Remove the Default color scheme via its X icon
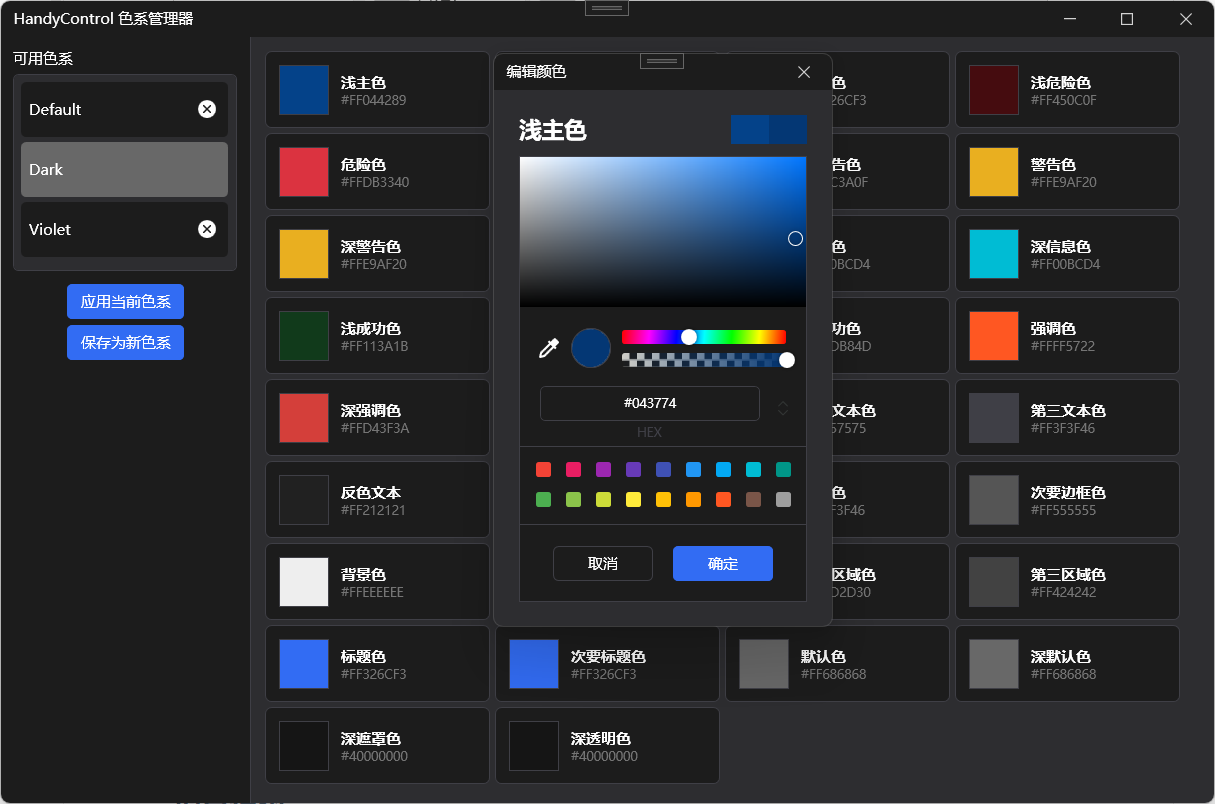 coord(207,109)
